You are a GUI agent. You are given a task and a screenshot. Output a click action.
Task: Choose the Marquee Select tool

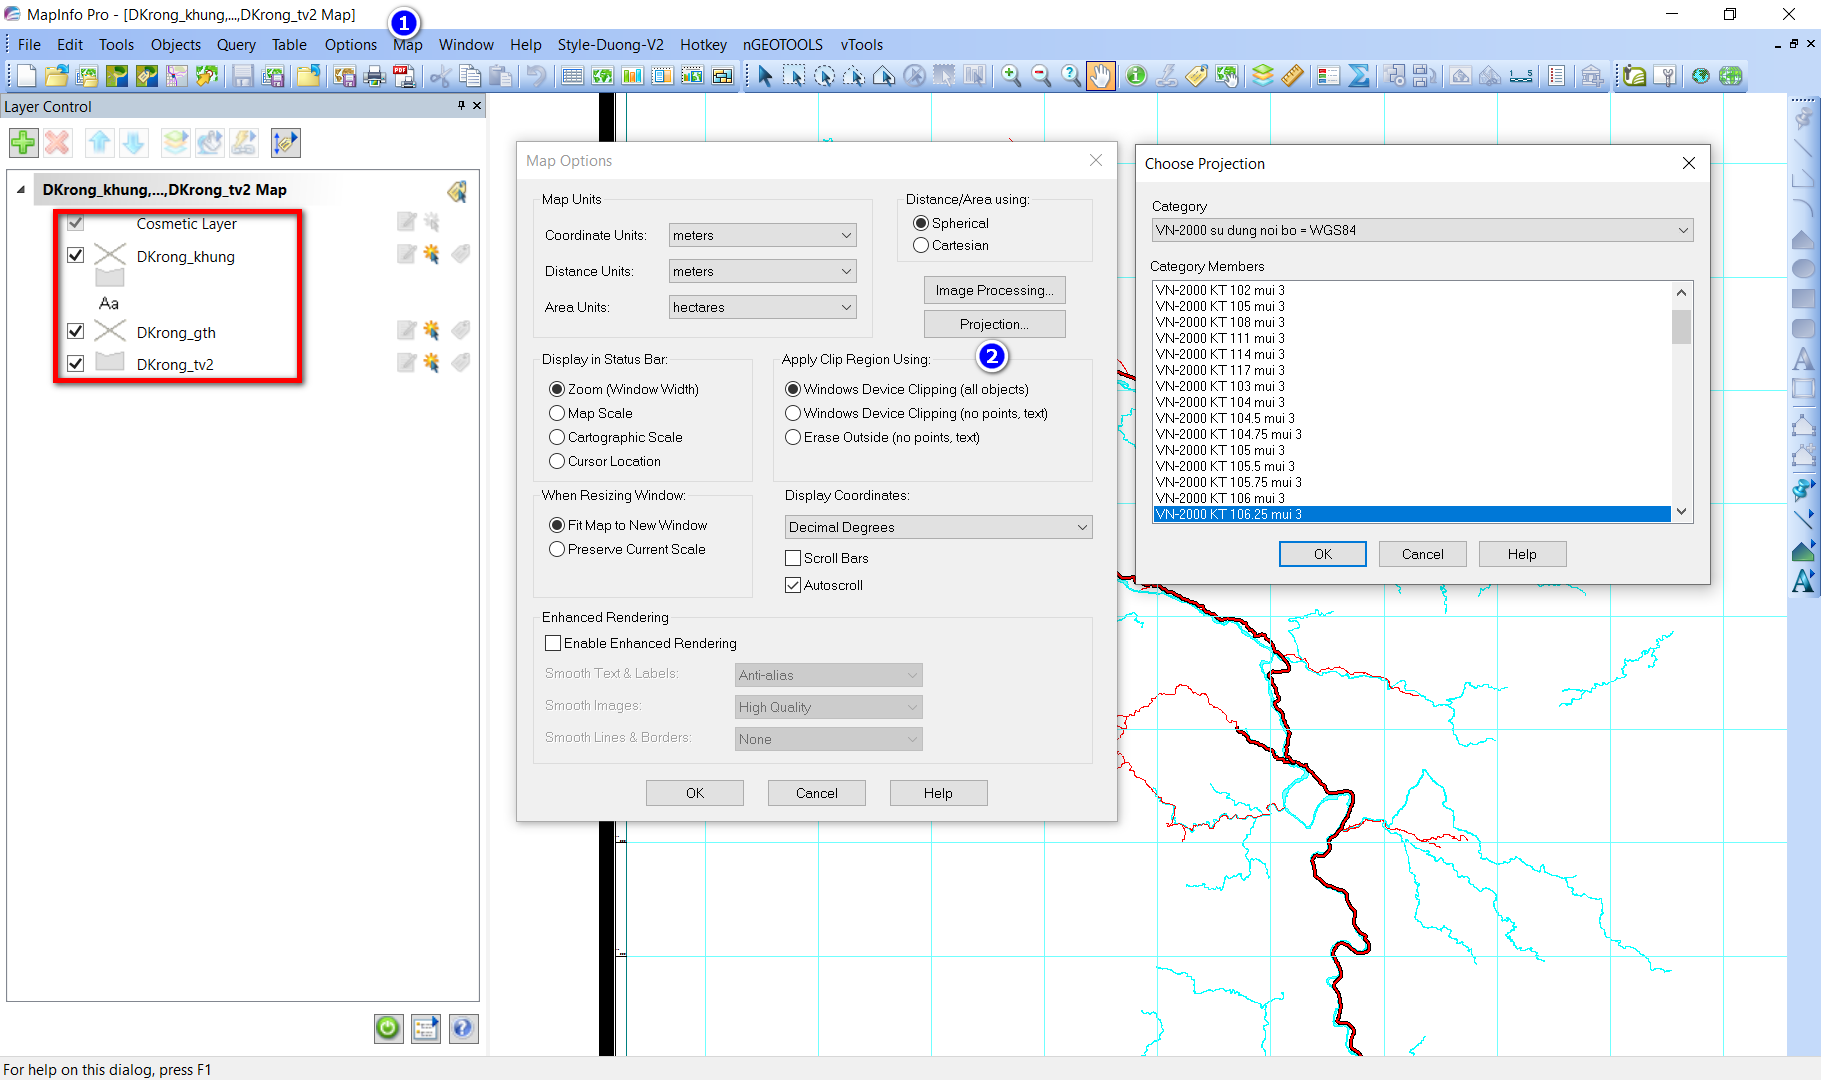[794, 76]
